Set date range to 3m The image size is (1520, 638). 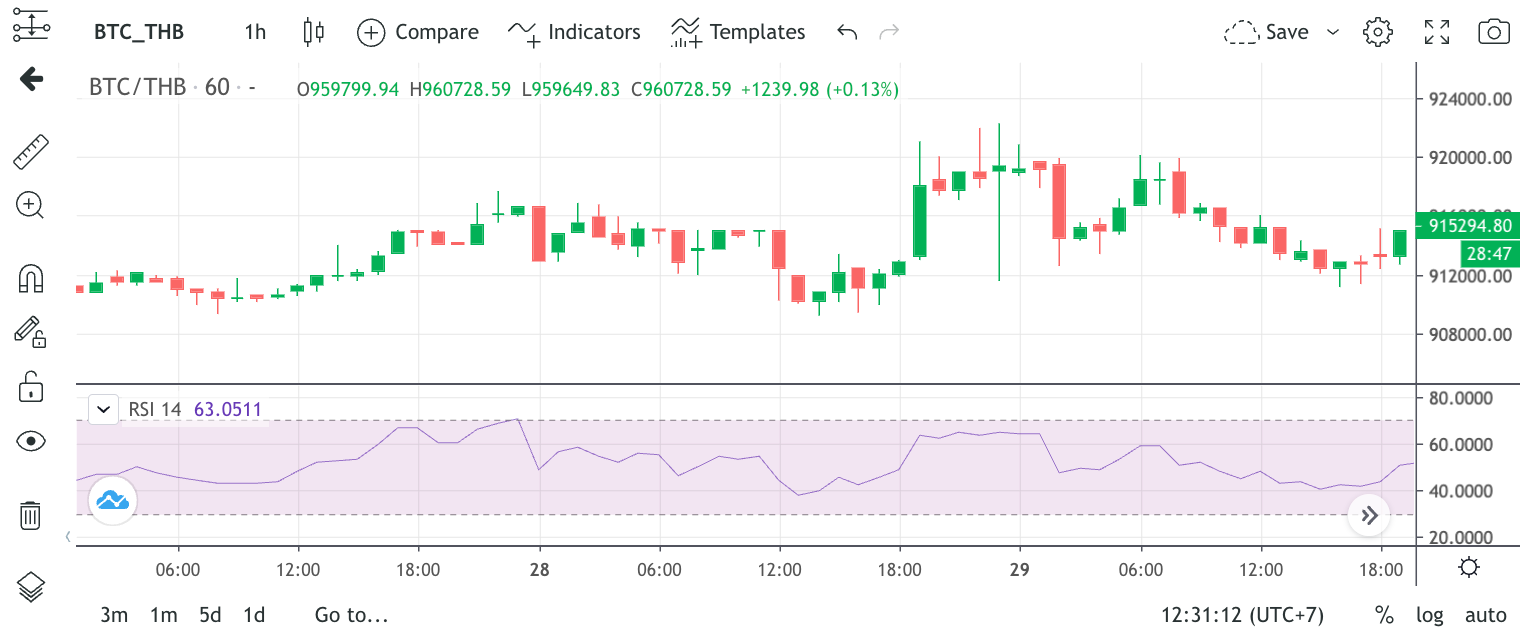[x=114, y=616]
